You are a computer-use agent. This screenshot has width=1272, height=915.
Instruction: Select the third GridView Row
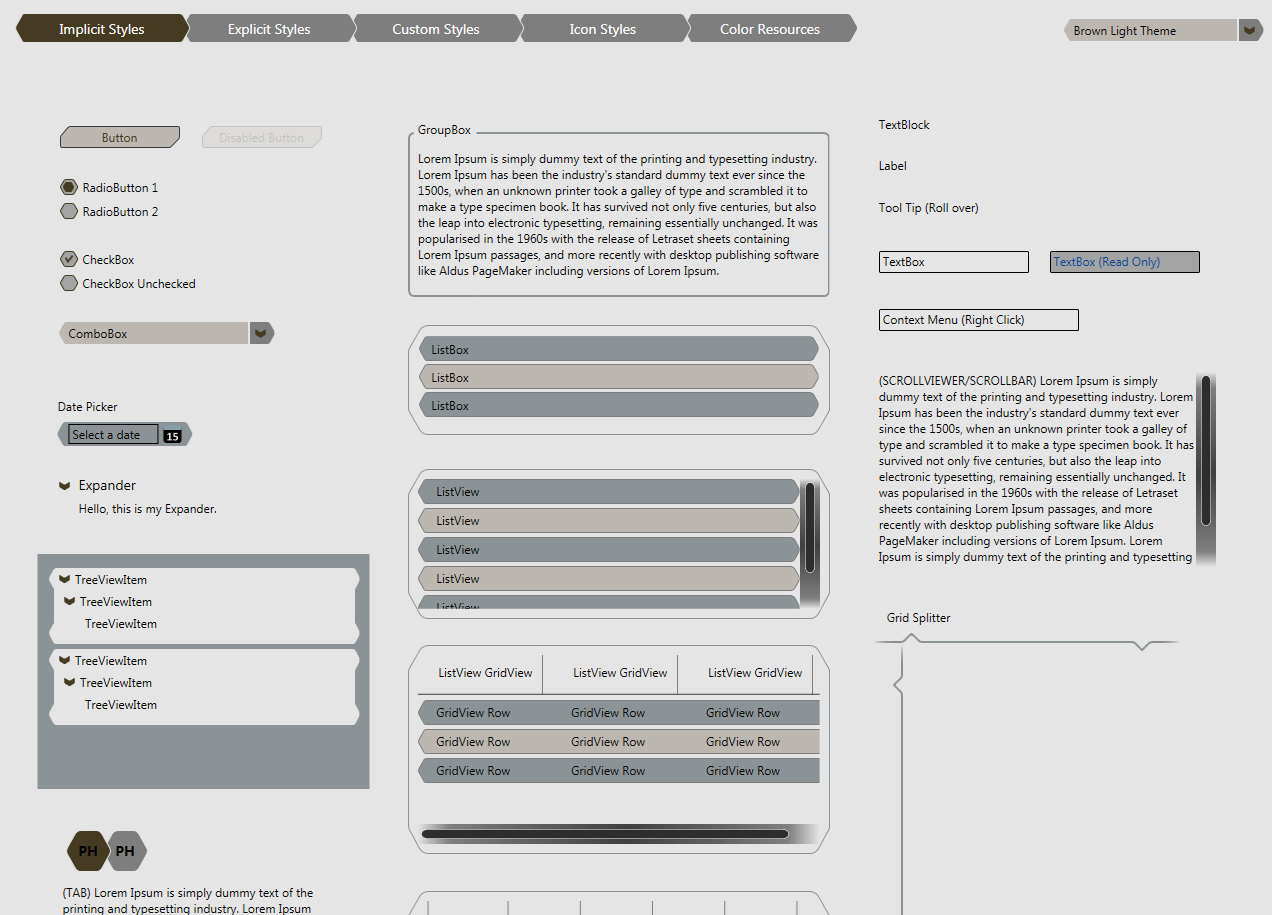[x=619, y=771]
